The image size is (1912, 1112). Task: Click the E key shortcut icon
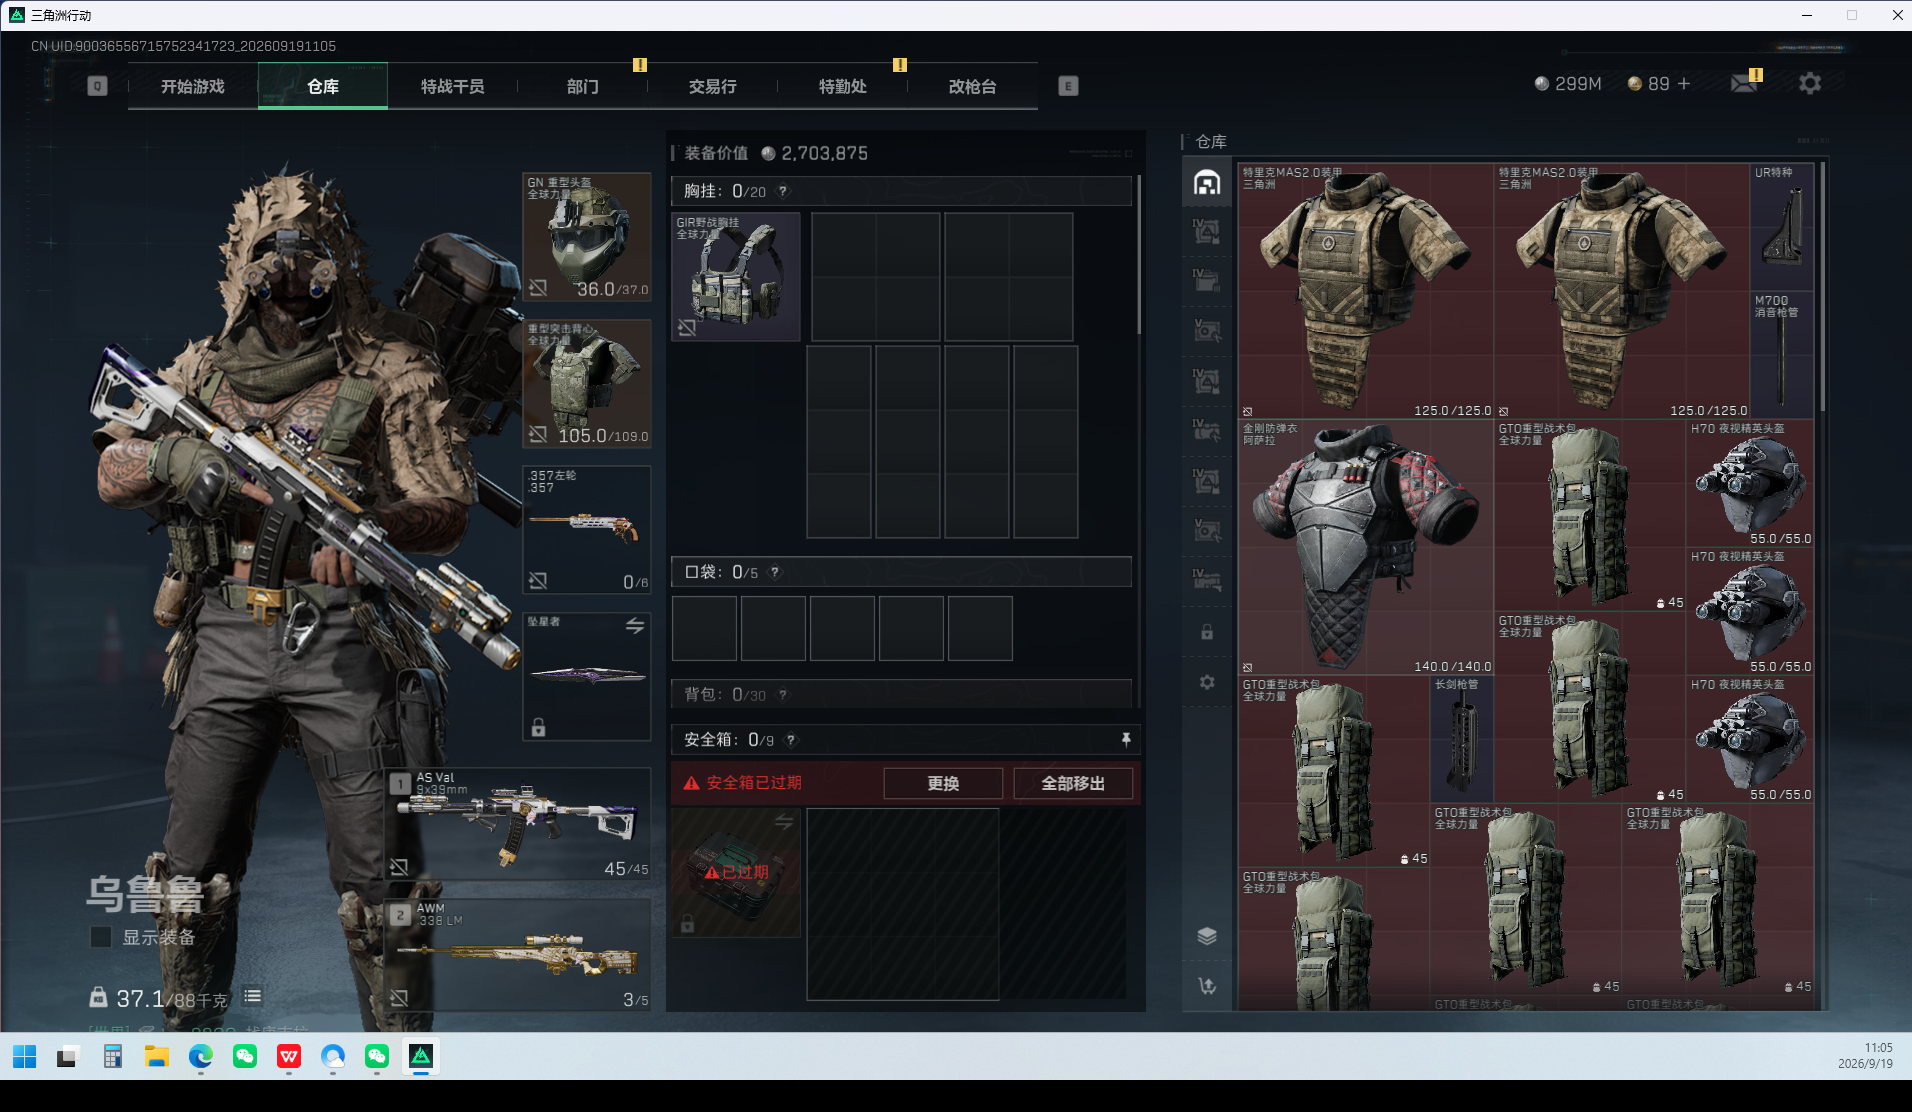click(x=1068, y=86)
